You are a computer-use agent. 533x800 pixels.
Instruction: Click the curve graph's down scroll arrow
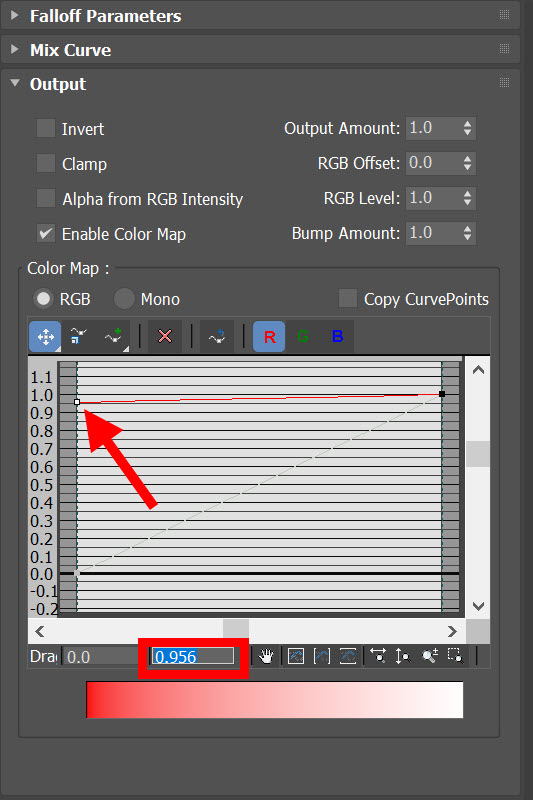pyautogui.click(x=478, y=606)
